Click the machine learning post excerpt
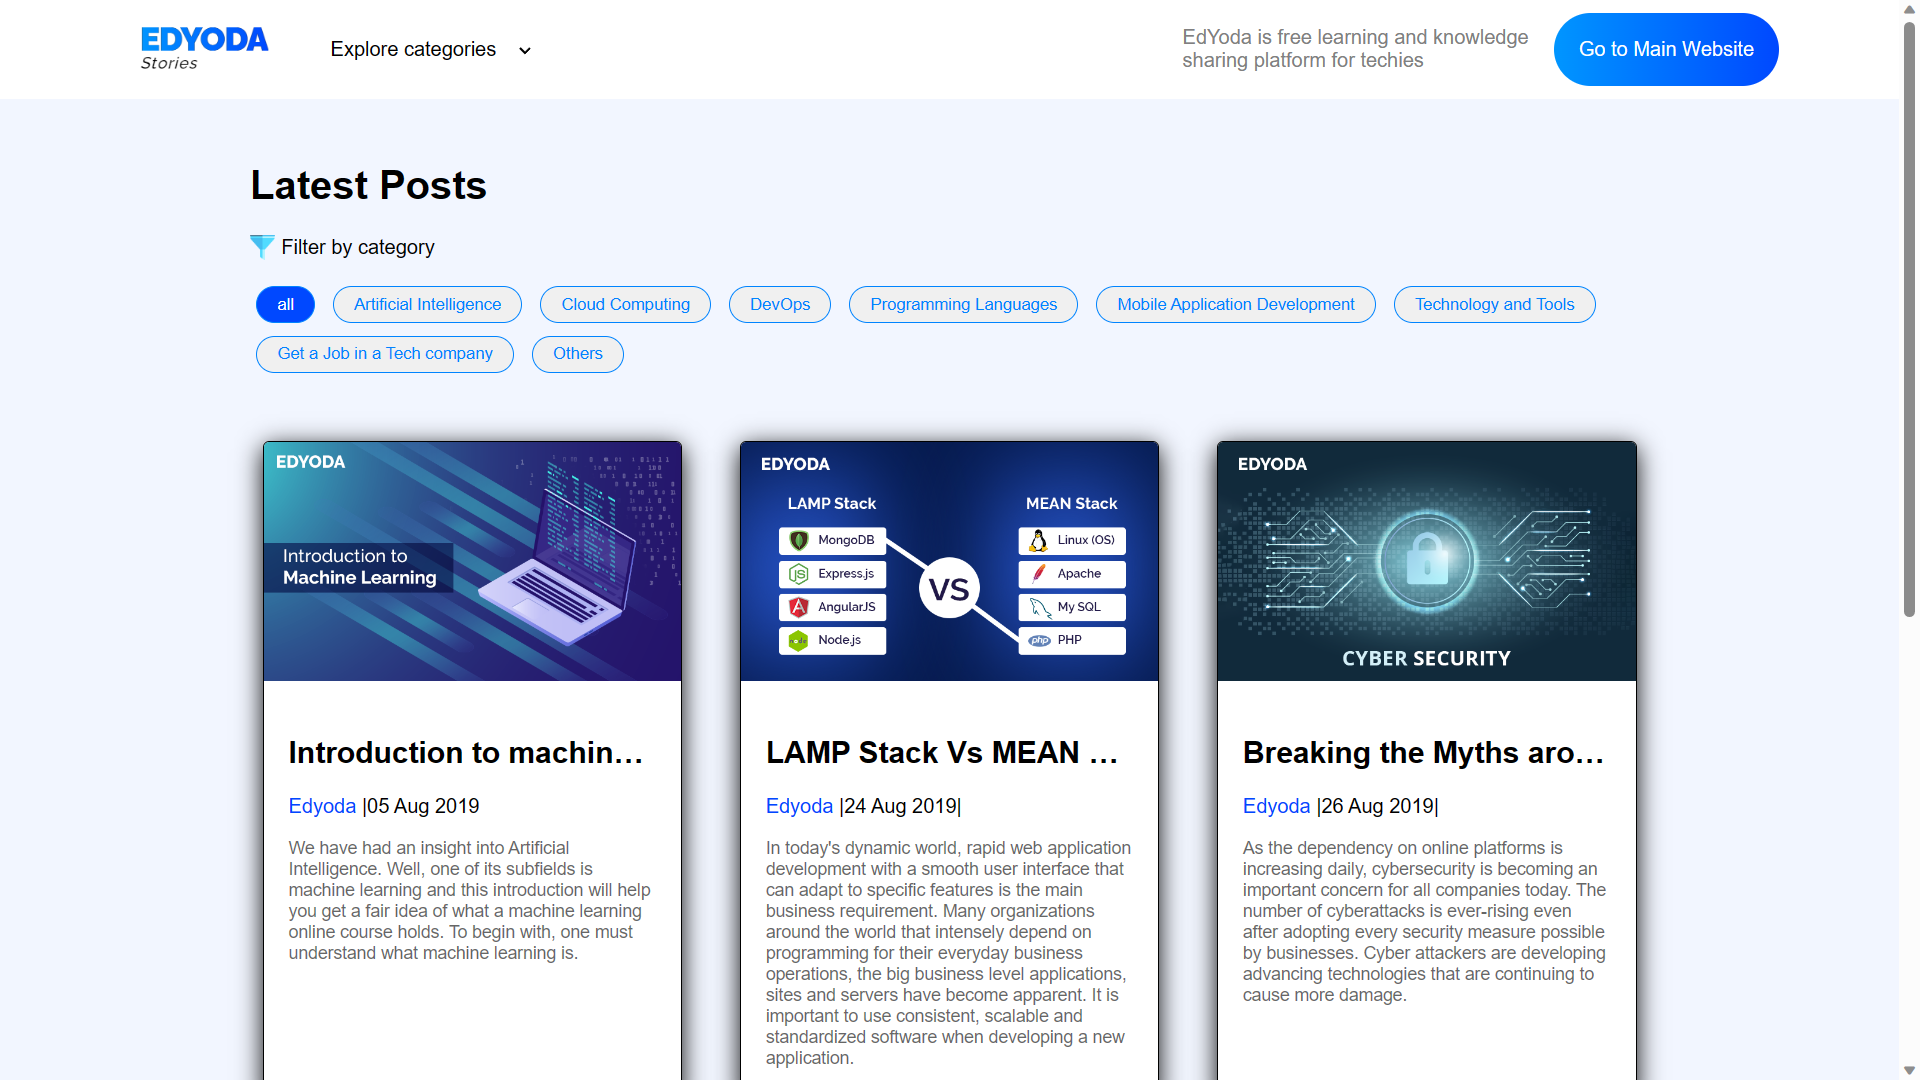 470,900
